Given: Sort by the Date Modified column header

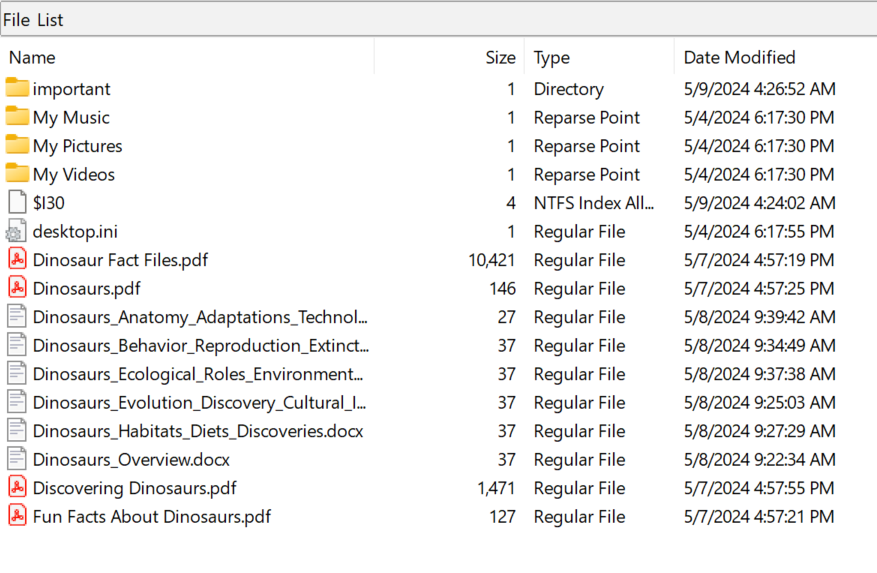Looking at the screenshot, I should 739,58.
